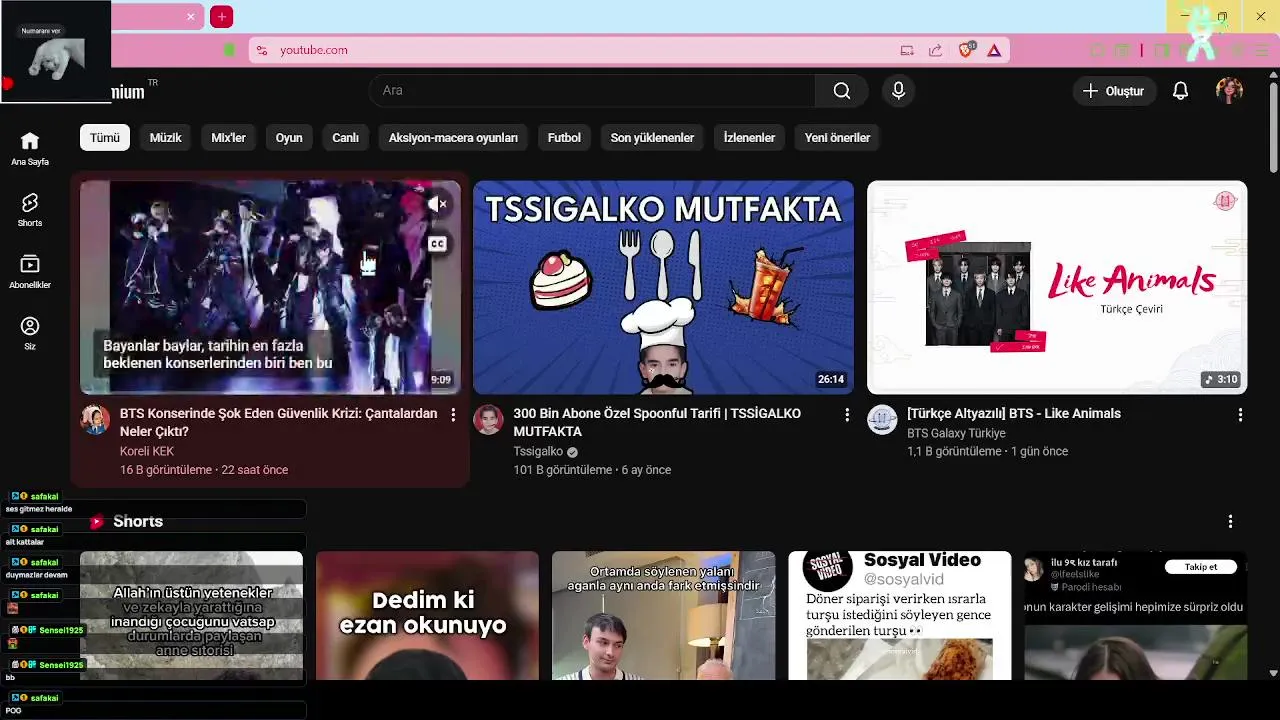Click scrollbar down arrow
This screenshot has height=720, width=1280.
(x=1273, y=673)
